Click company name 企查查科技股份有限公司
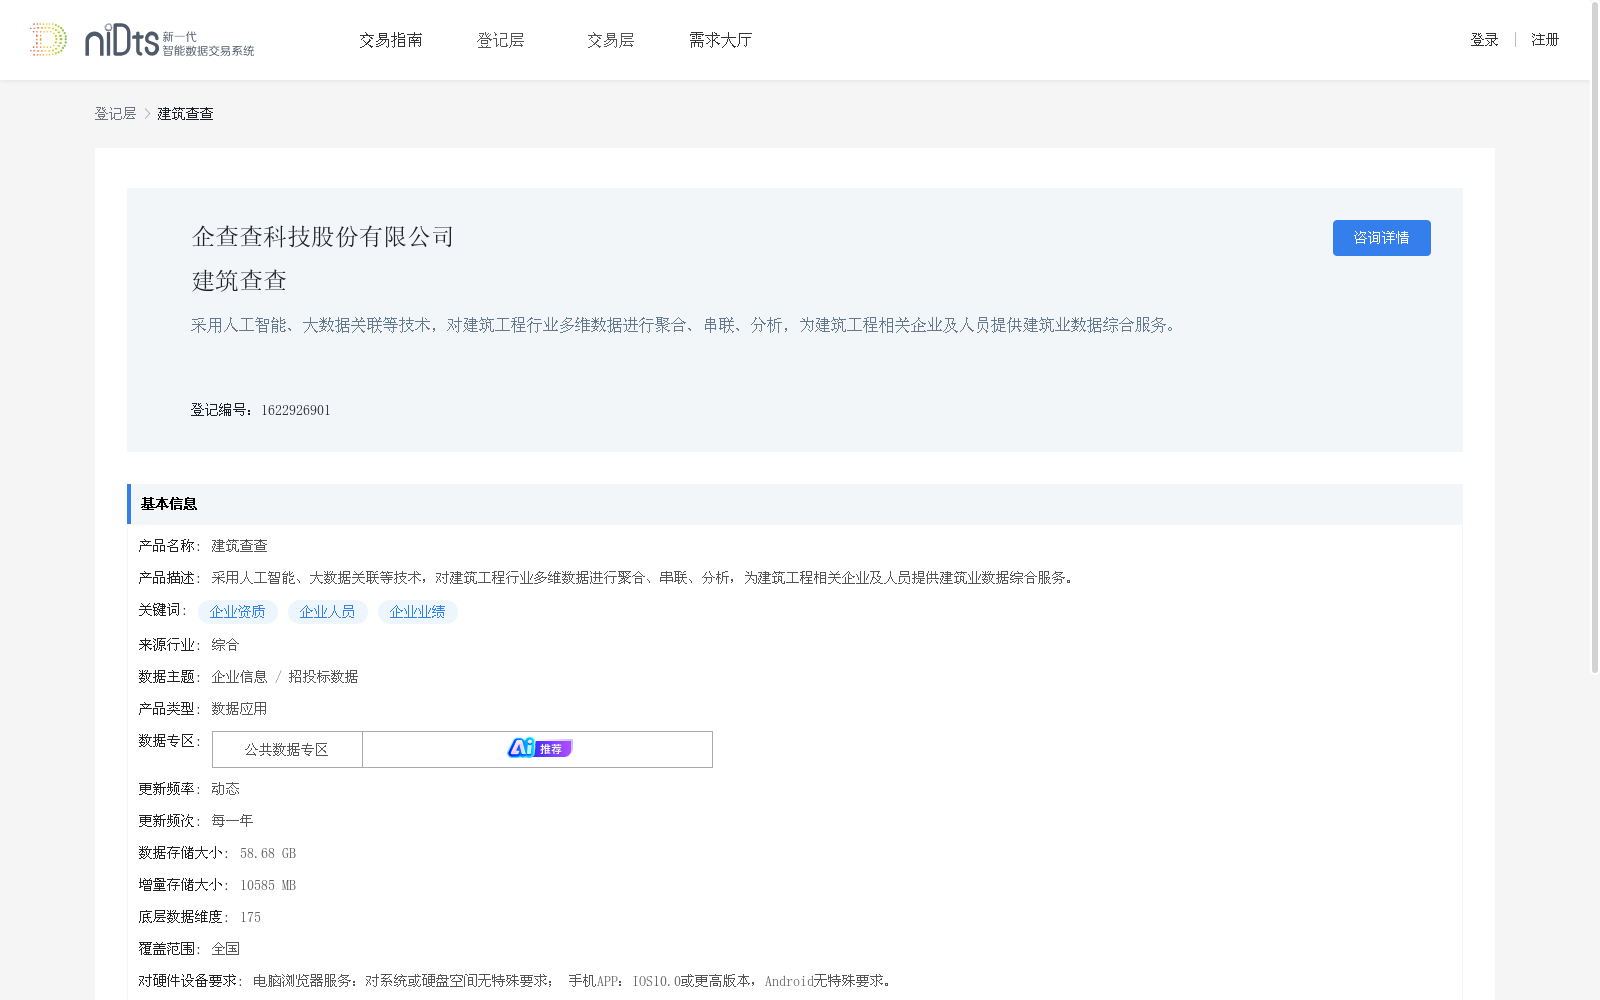This screenshot has width=1600, height=1000. [323, 237]
